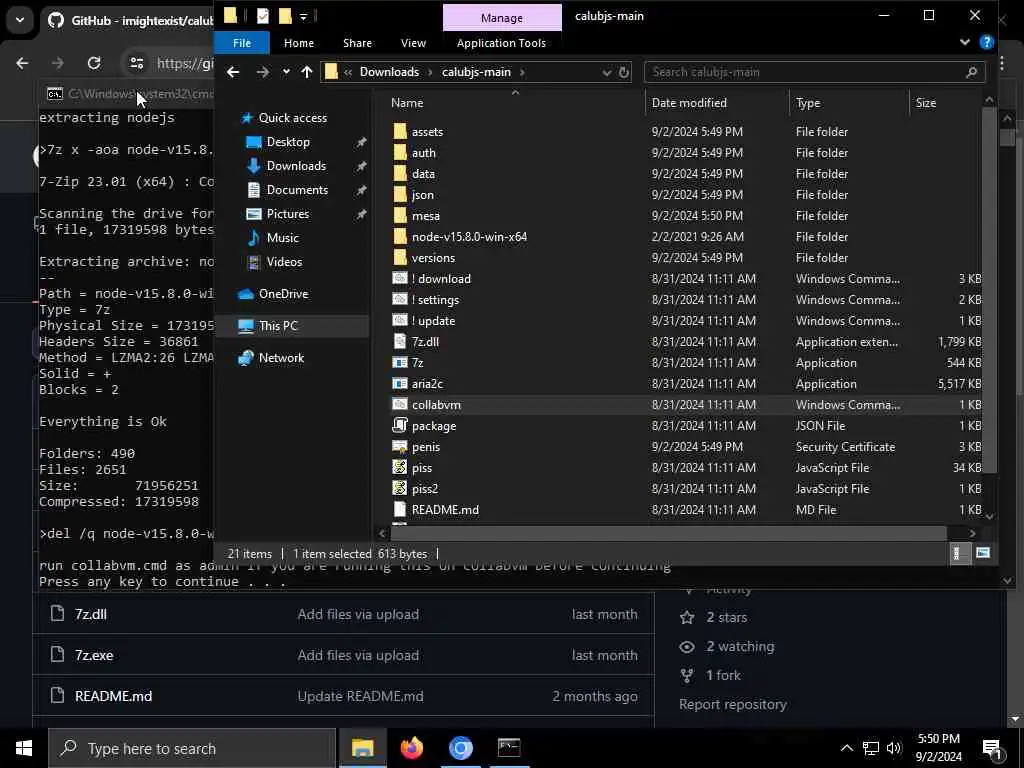Click the Search calubjs-main field
The image size is (1024, 768).
point(814,72)
